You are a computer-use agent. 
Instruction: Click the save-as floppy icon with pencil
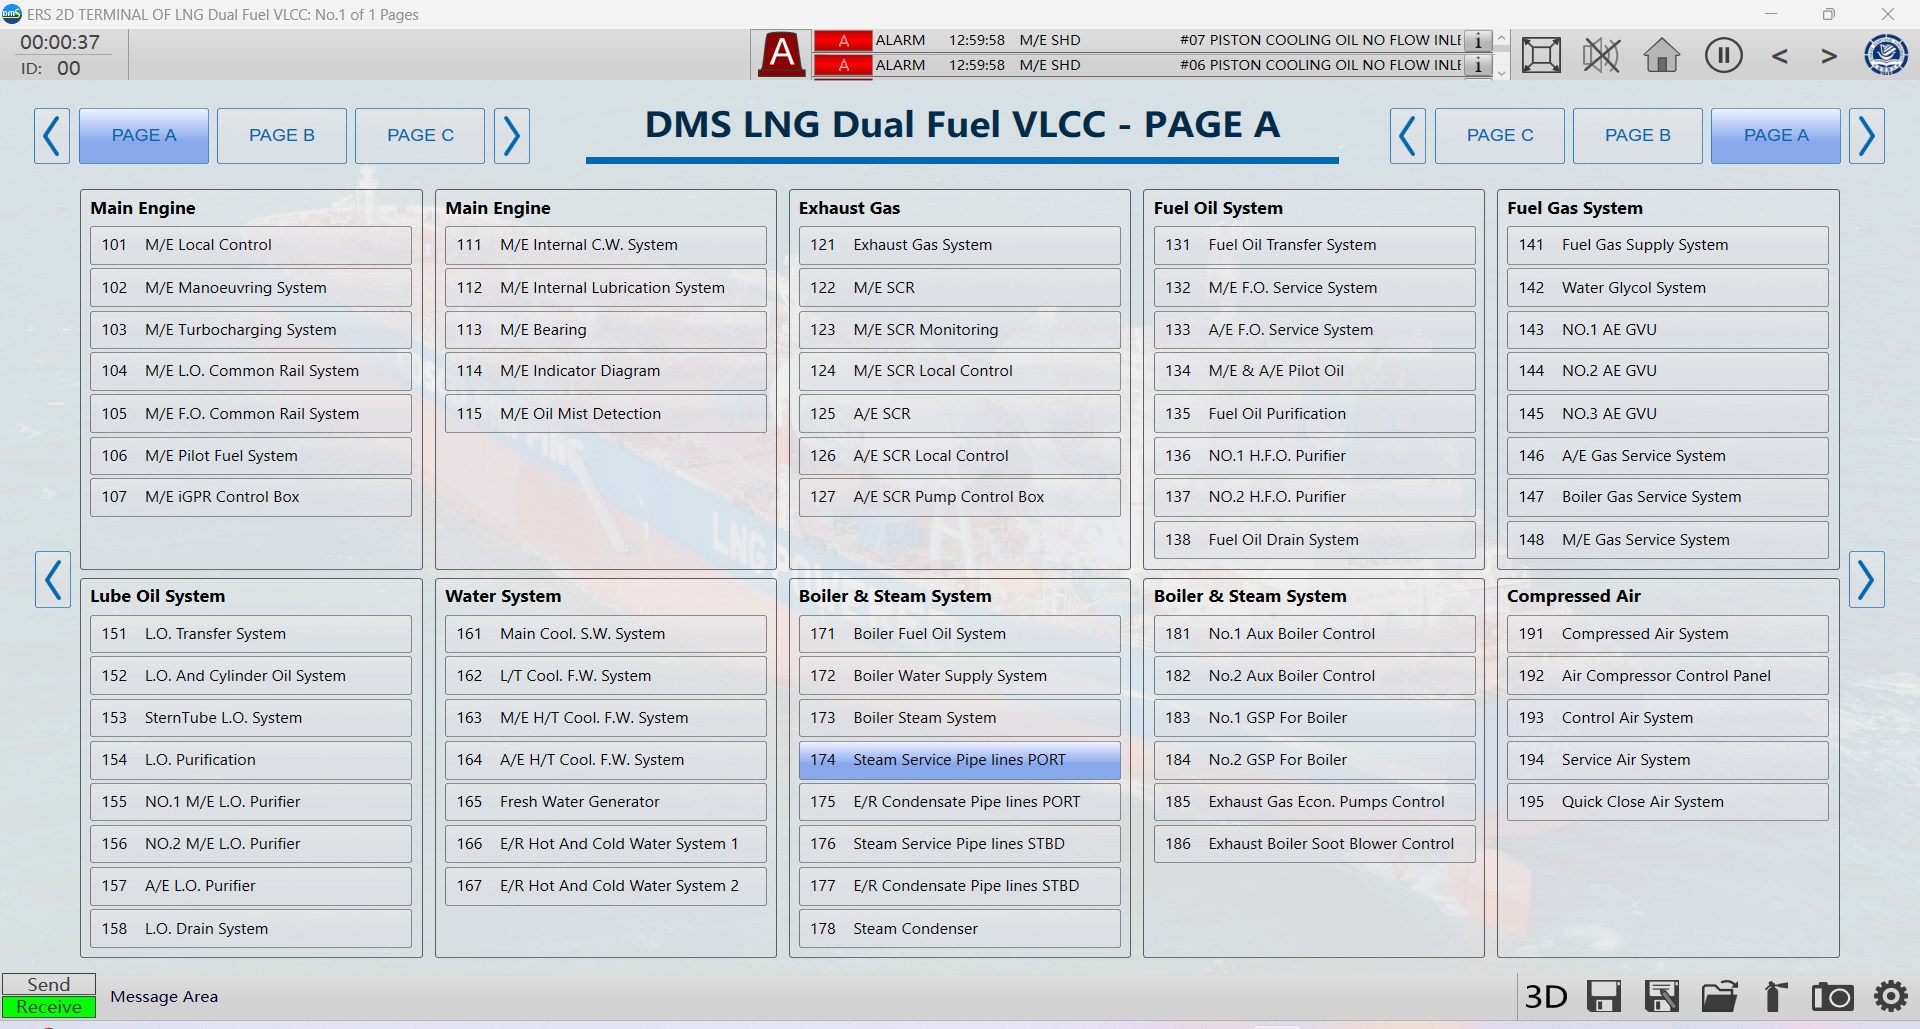(x=1662, y=997)
